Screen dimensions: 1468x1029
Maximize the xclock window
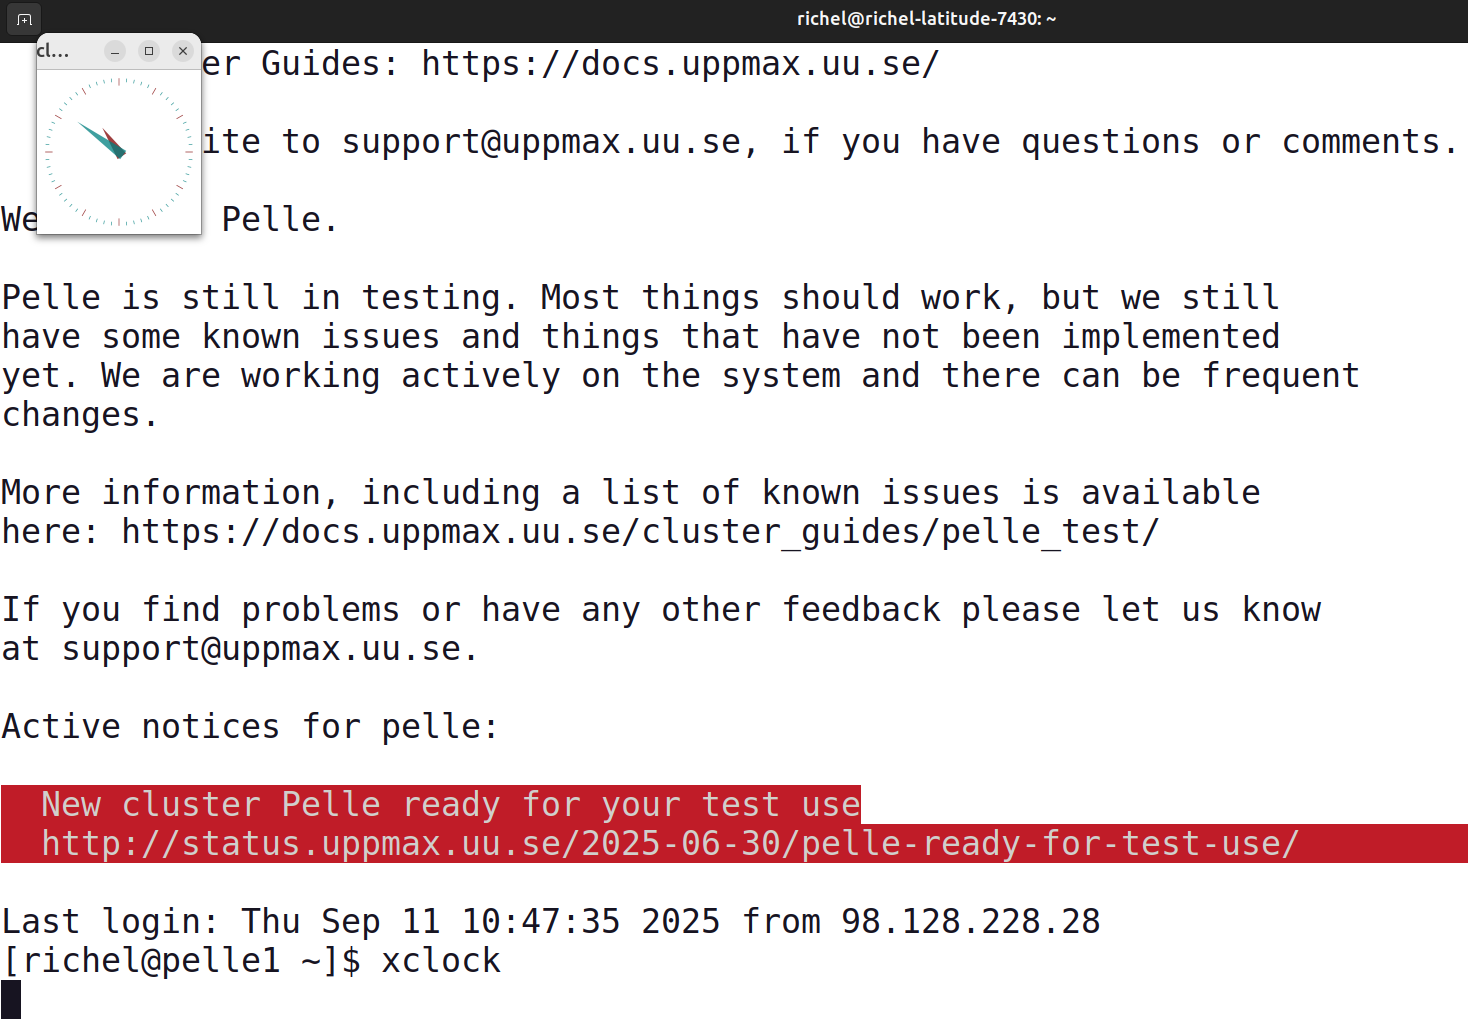tap(149, 51)
